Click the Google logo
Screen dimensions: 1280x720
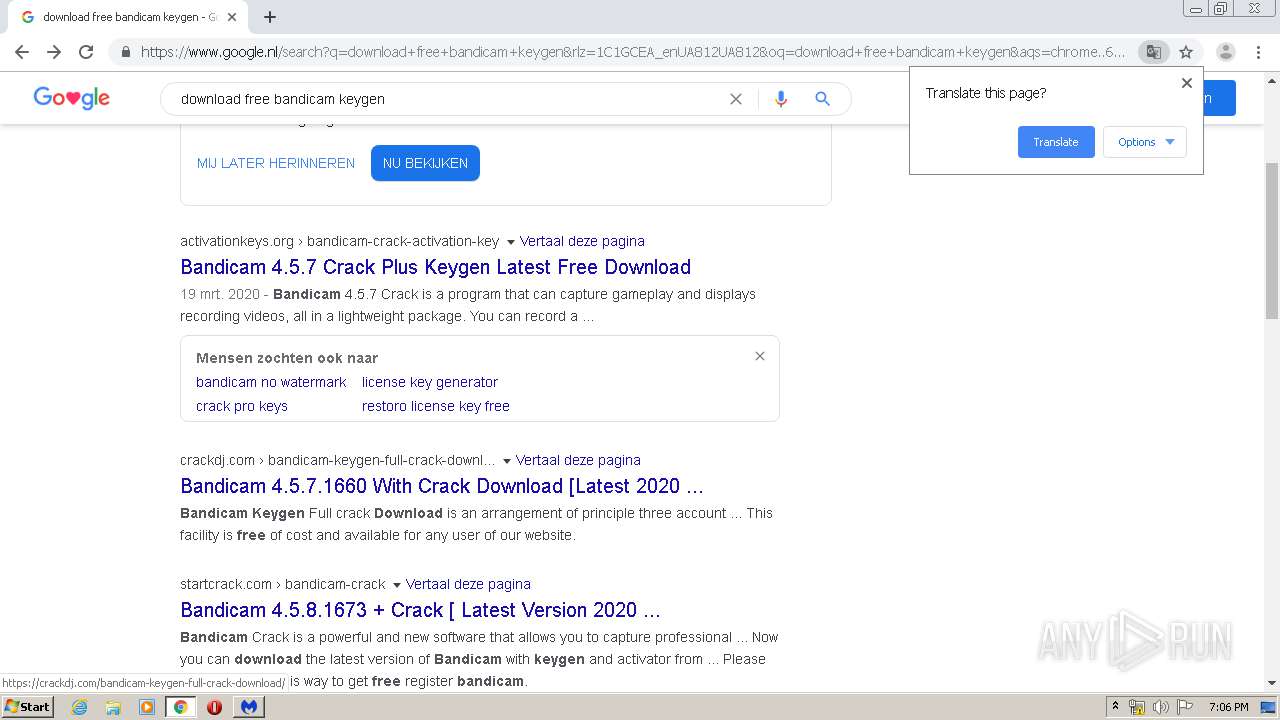click(72, 98)
